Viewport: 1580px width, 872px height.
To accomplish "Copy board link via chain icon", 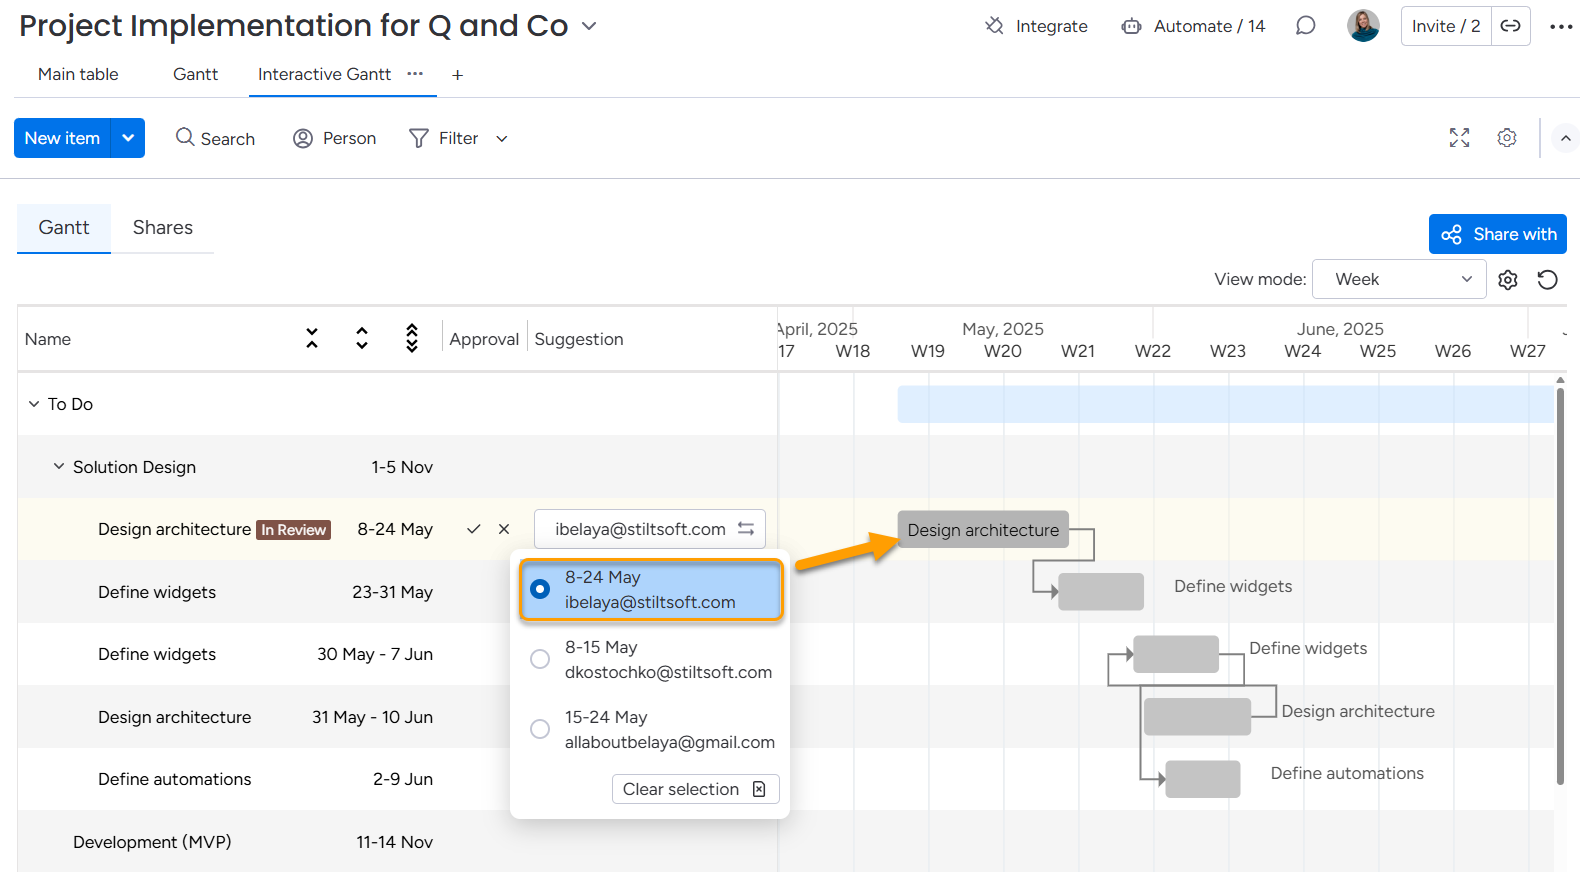I will click(x=1510, y=26).
